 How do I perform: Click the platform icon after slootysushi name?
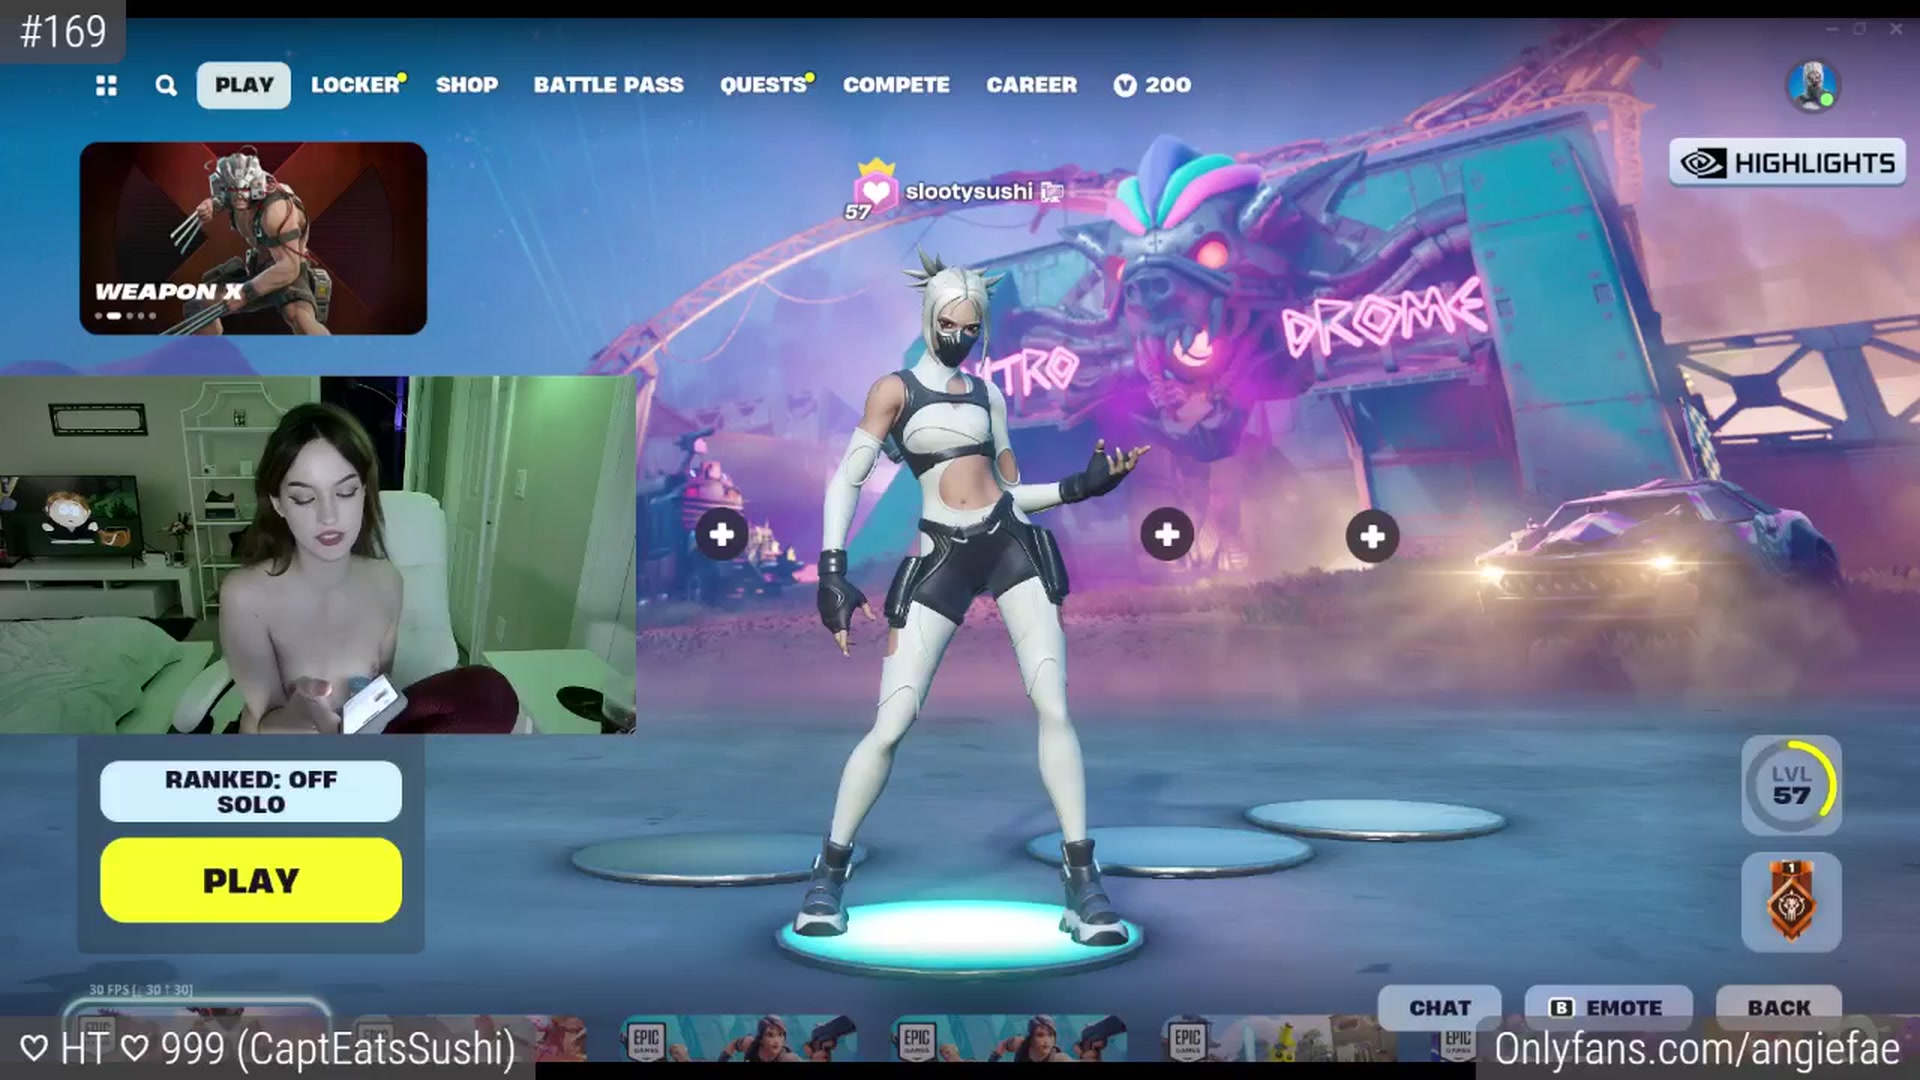point(1051,192)
